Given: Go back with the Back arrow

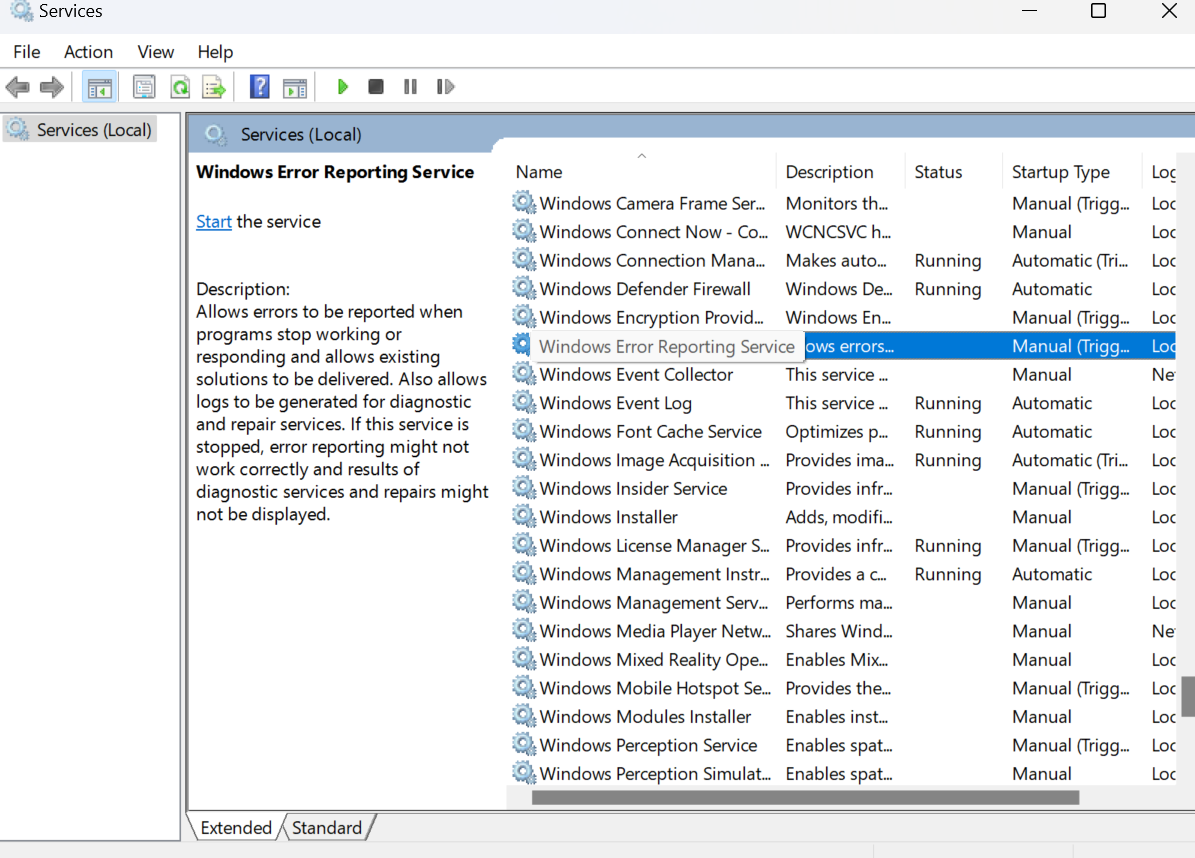Looking at the screenshot, I should tap(18, 87).
